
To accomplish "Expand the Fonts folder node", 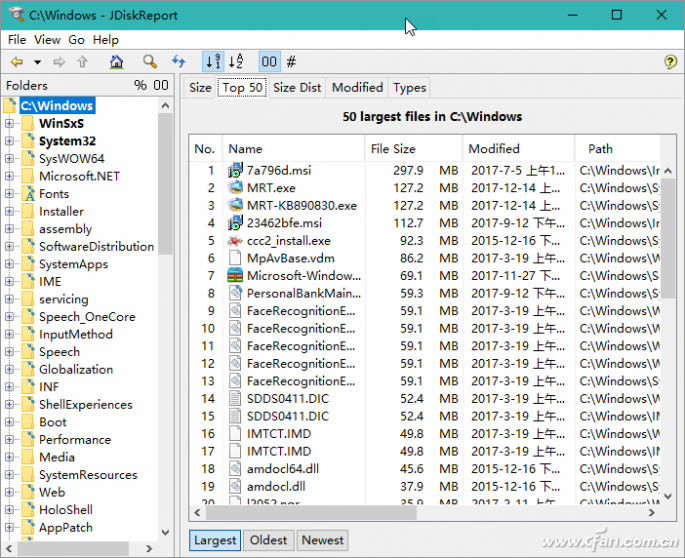I will (x=9, y=194).
